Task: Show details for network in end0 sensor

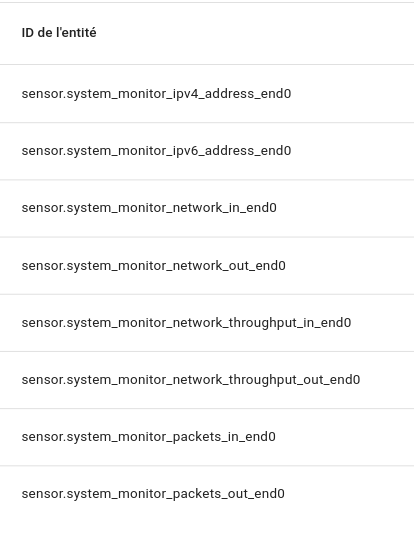Action: [x=149, y=208]
